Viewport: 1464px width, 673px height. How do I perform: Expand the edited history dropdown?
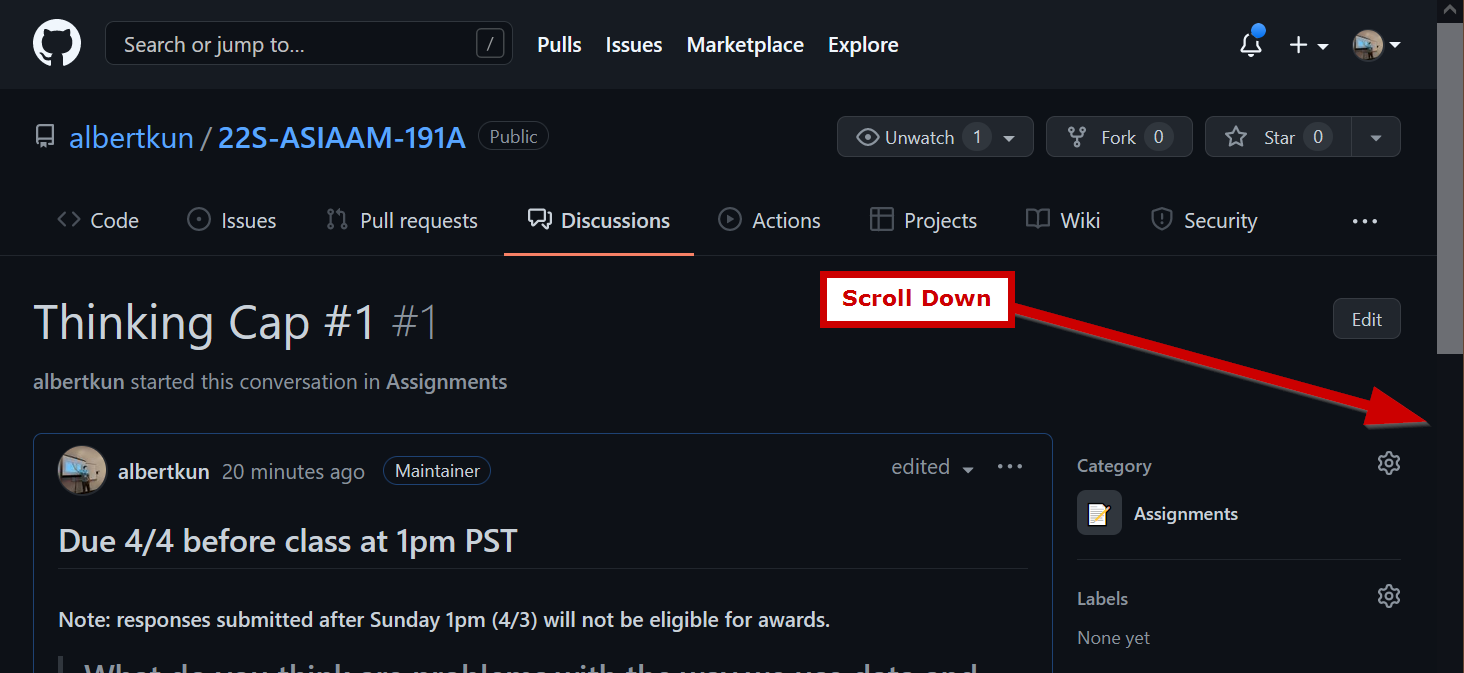tap(932, 467)
